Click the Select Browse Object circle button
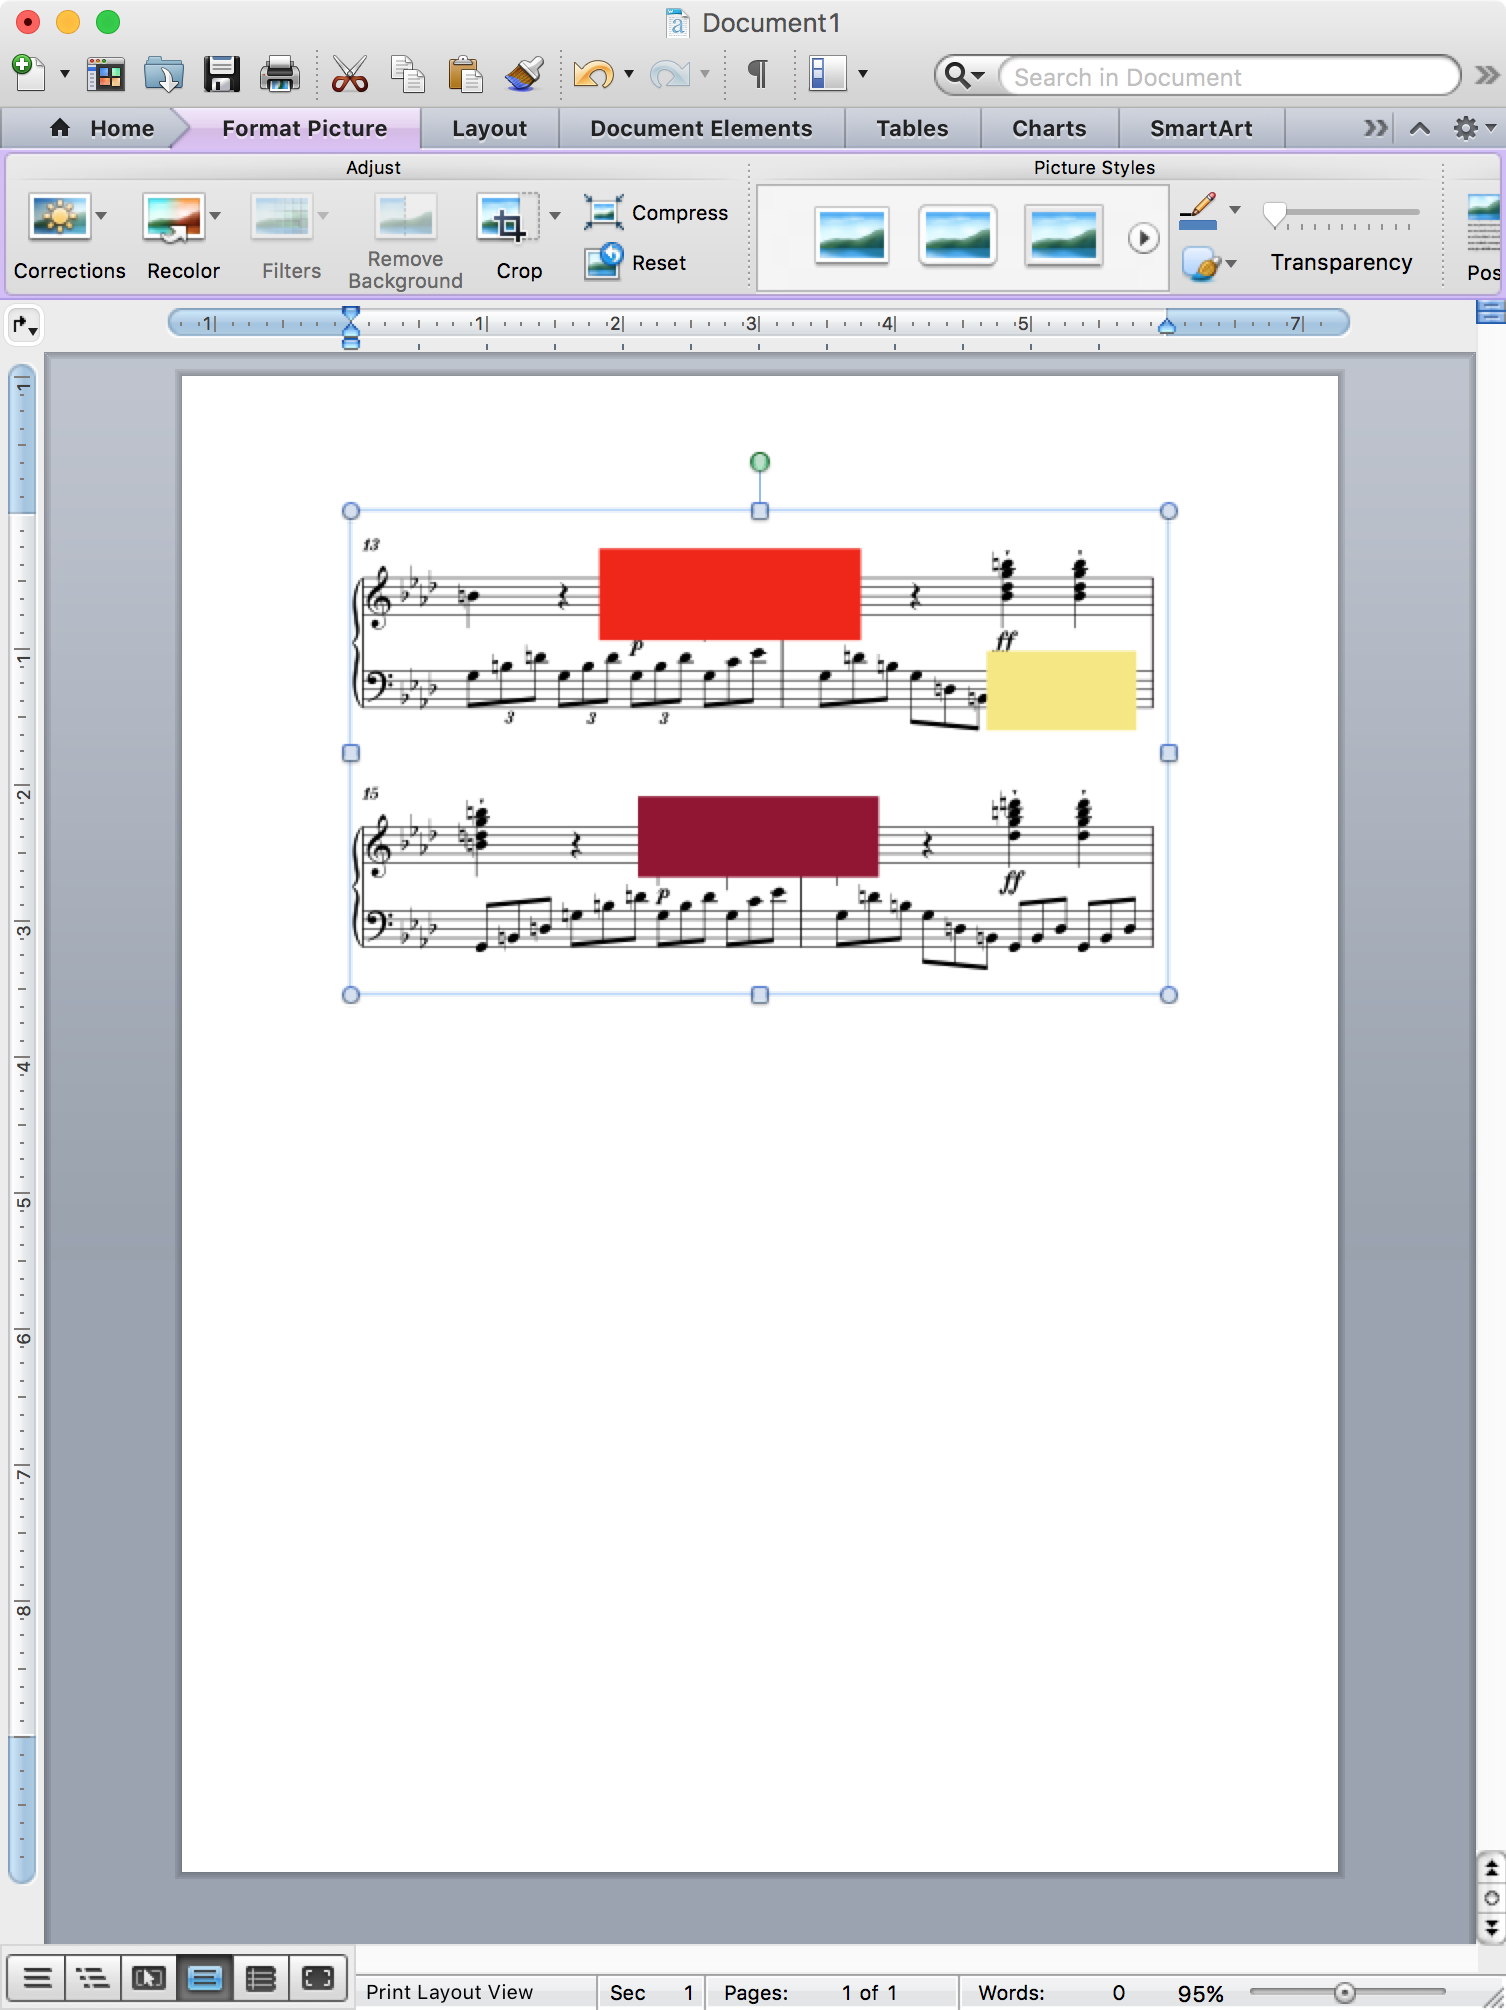Screen dimensions: 1506x2010 point(1491,1898)
